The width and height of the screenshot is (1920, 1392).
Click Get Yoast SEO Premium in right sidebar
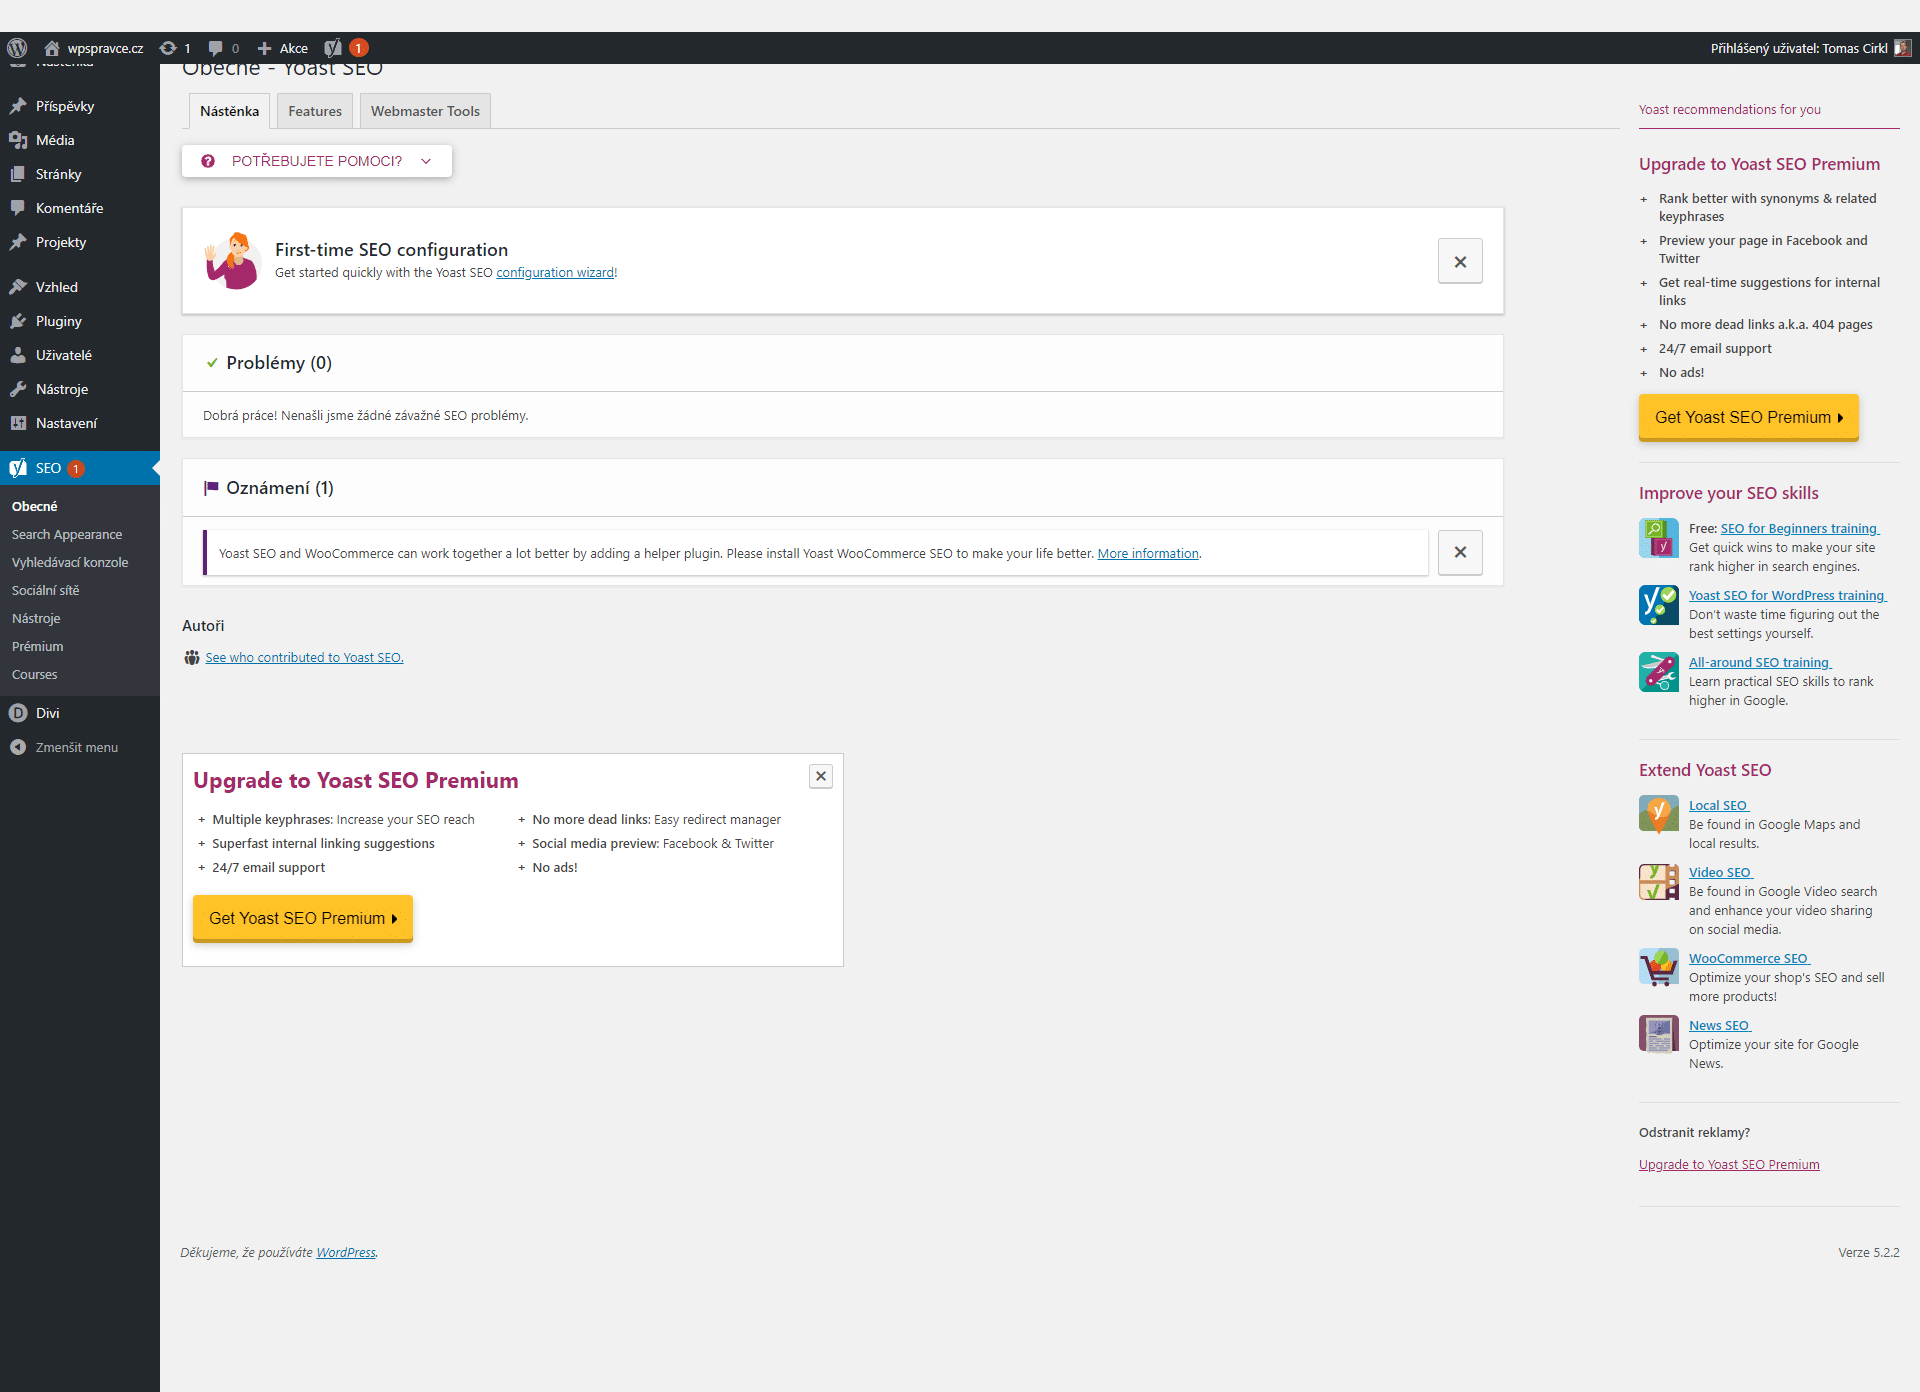point(1749,417)
